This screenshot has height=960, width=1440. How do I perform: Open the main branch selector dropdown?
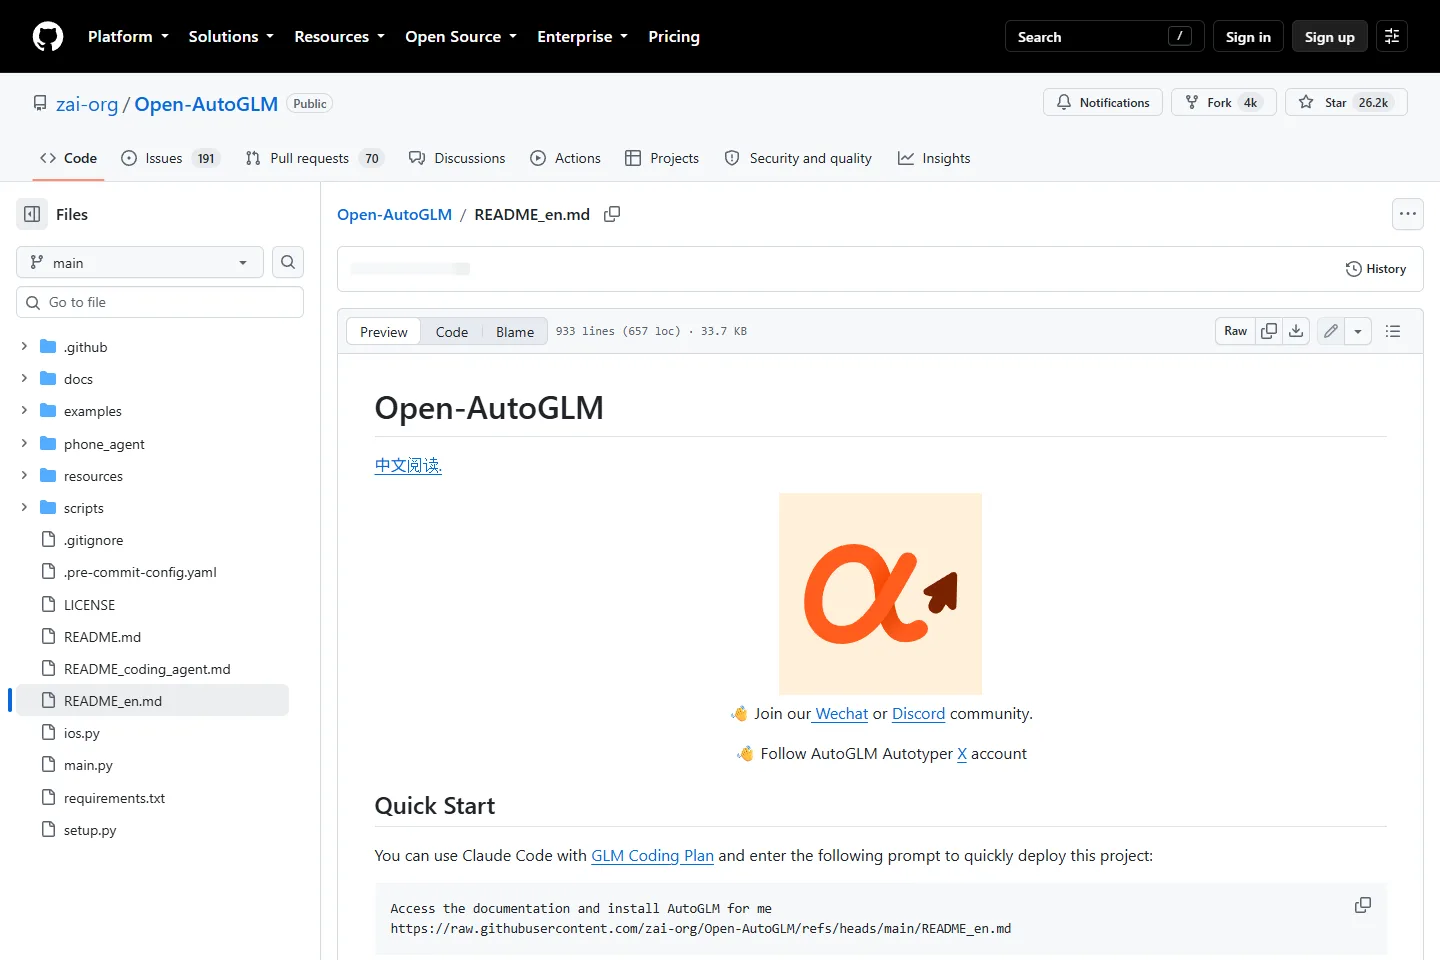click(x=140, y=262)
